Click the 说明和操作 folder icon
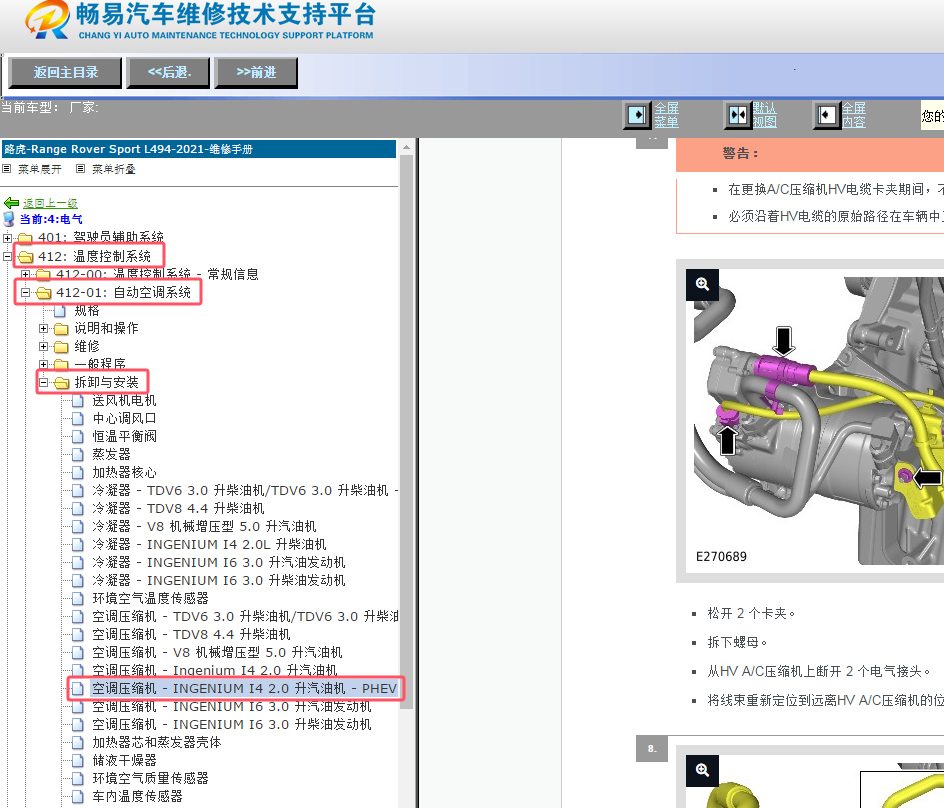The height and width of the screenshot is (808, 944). (x=61, y=329)
